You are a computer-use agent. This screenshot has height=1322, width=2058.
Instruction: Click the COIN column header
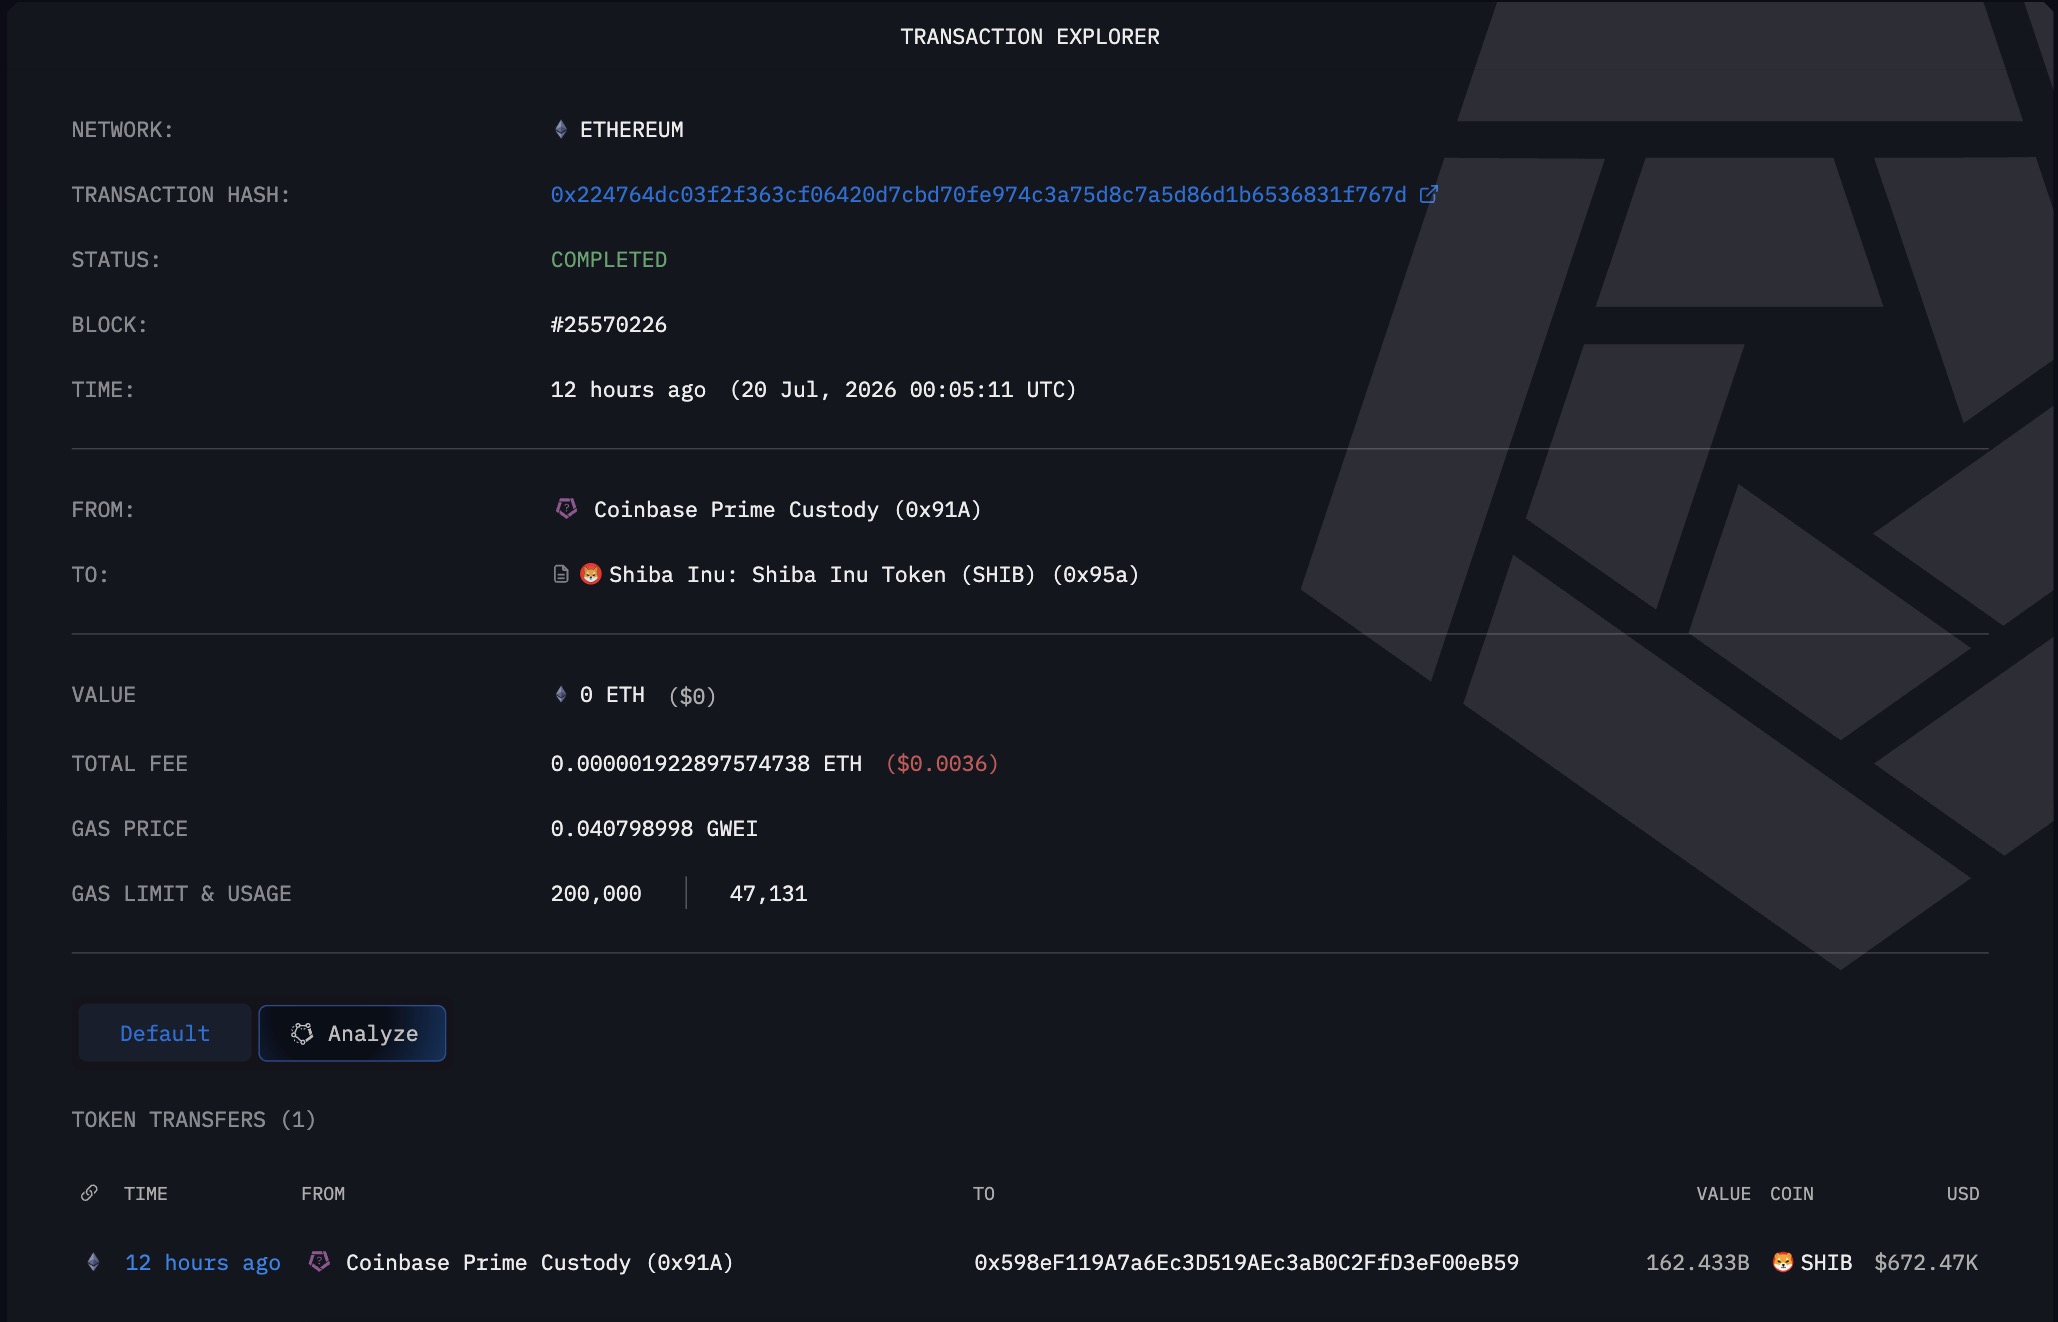(x=1792, y=1194)
